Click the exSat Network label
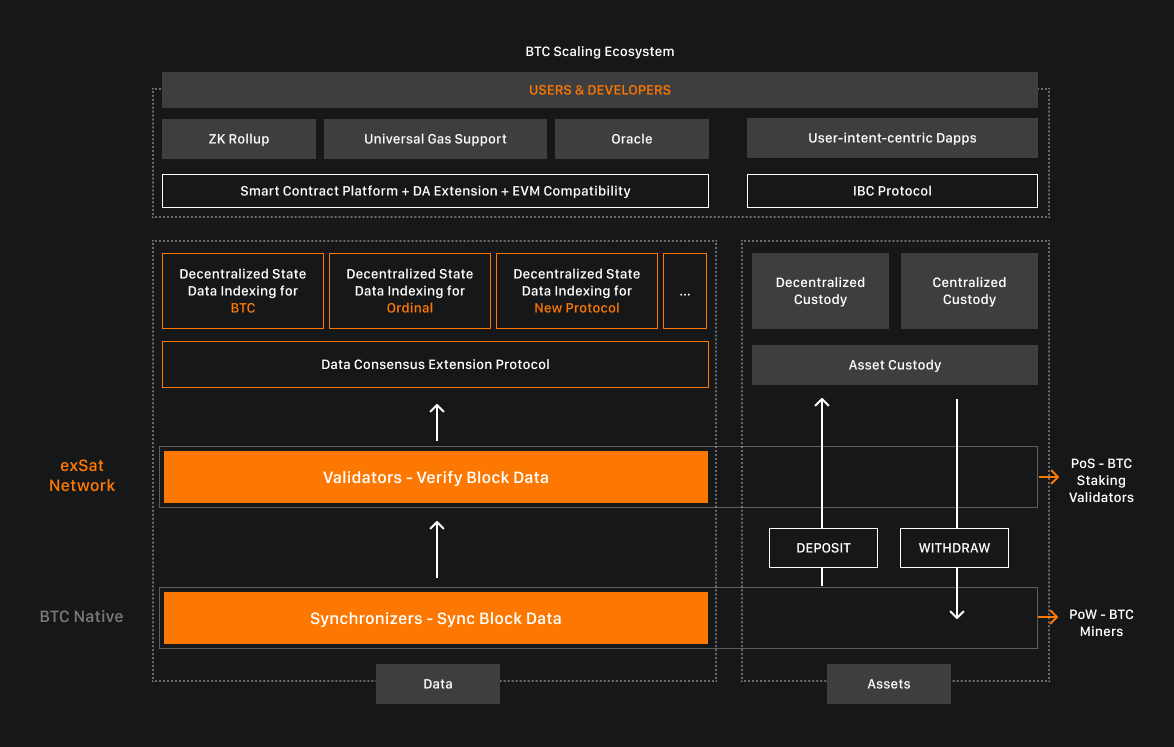 [82, 475]
